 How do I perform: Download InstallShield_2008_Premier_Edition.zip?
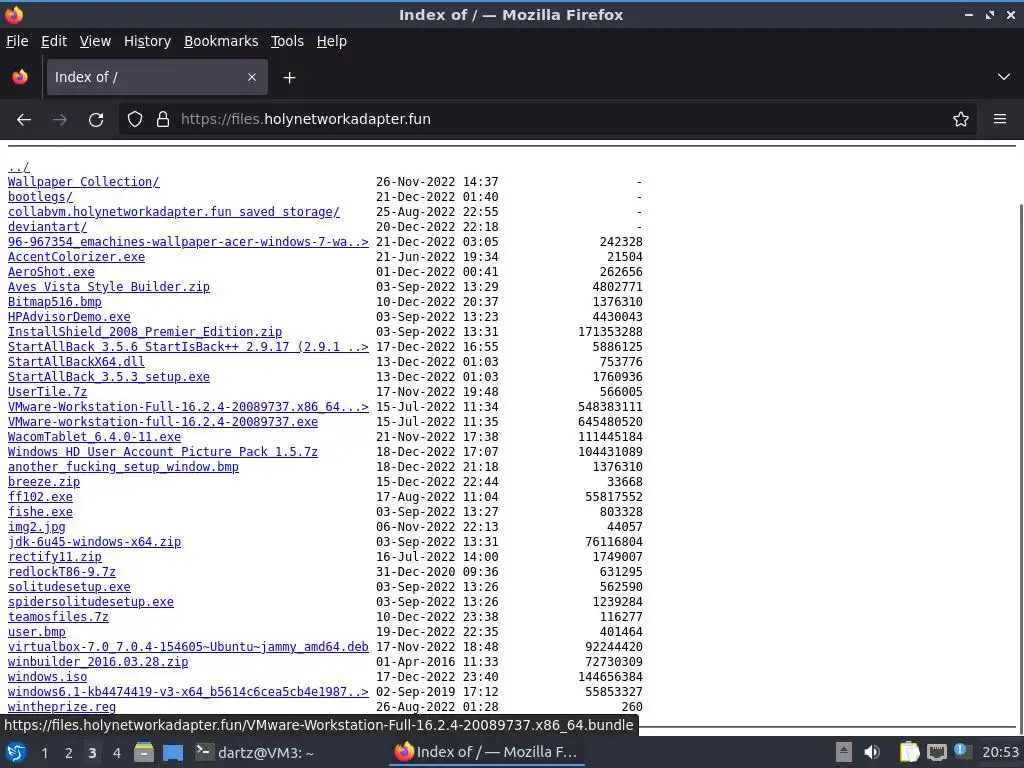[145, 332]
